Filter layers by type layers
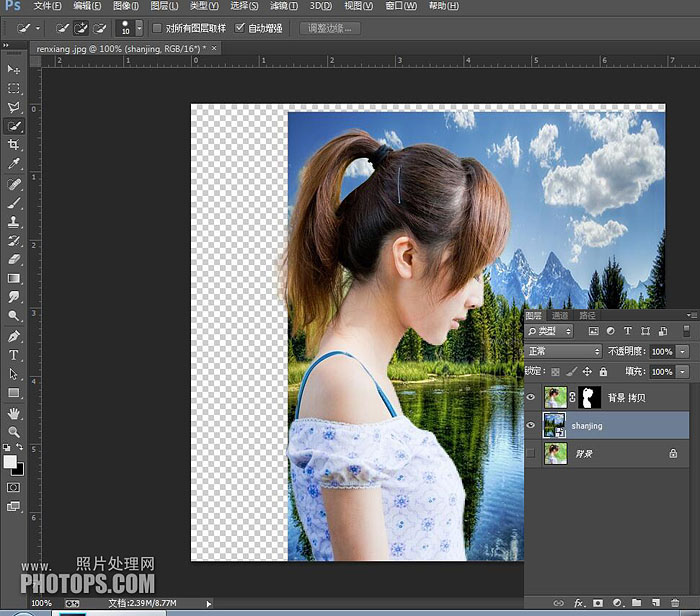 [628, 331]
